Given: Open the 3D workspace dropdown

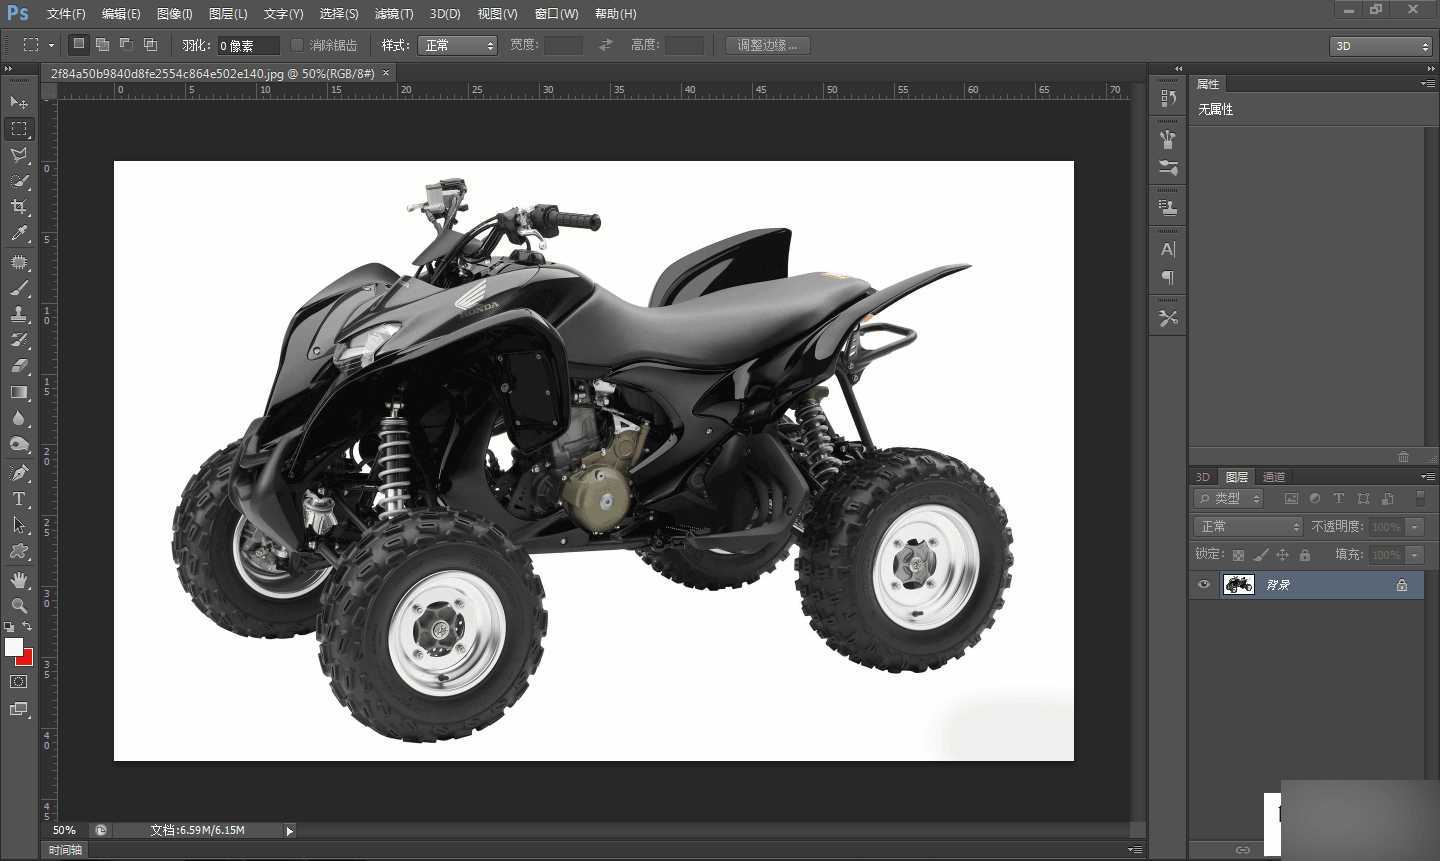Looking at the screenshot, I should [x=1381, y=46].
